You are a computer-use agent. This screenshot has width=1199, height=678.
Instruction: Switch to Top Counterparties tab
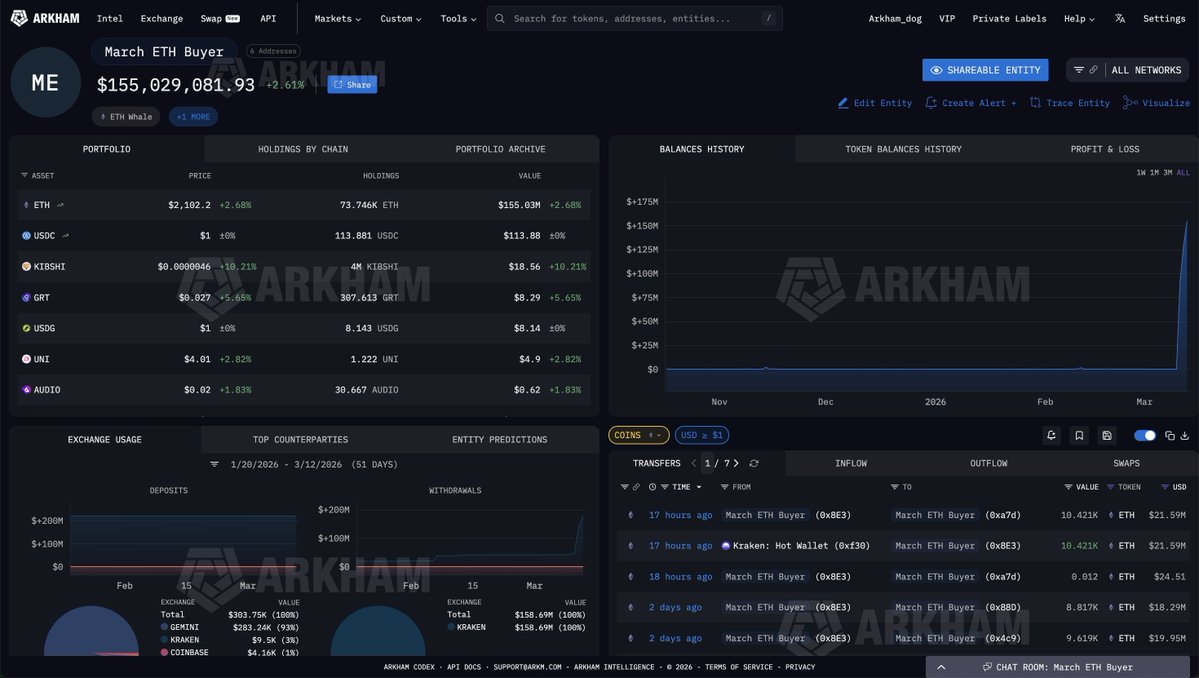pyautogui.click(x=301, y=440)
